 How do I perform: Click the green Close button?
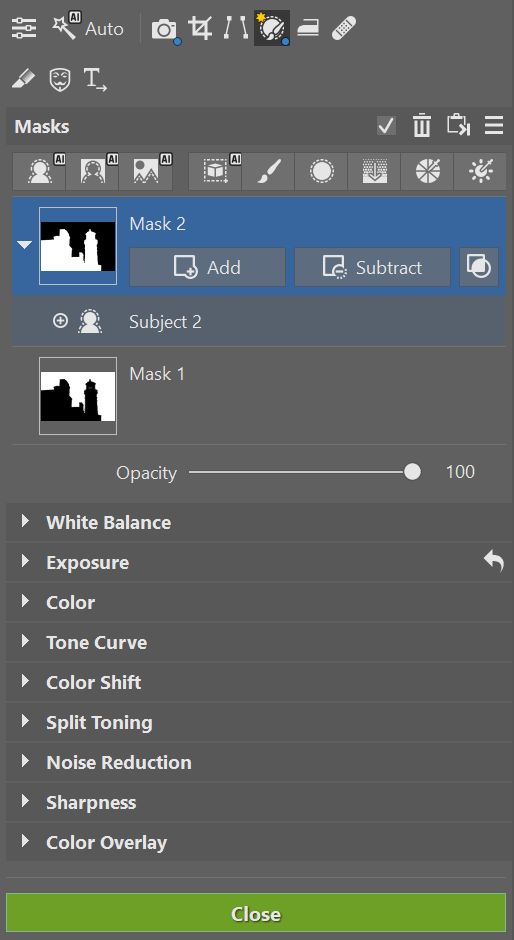coord(256,913)
